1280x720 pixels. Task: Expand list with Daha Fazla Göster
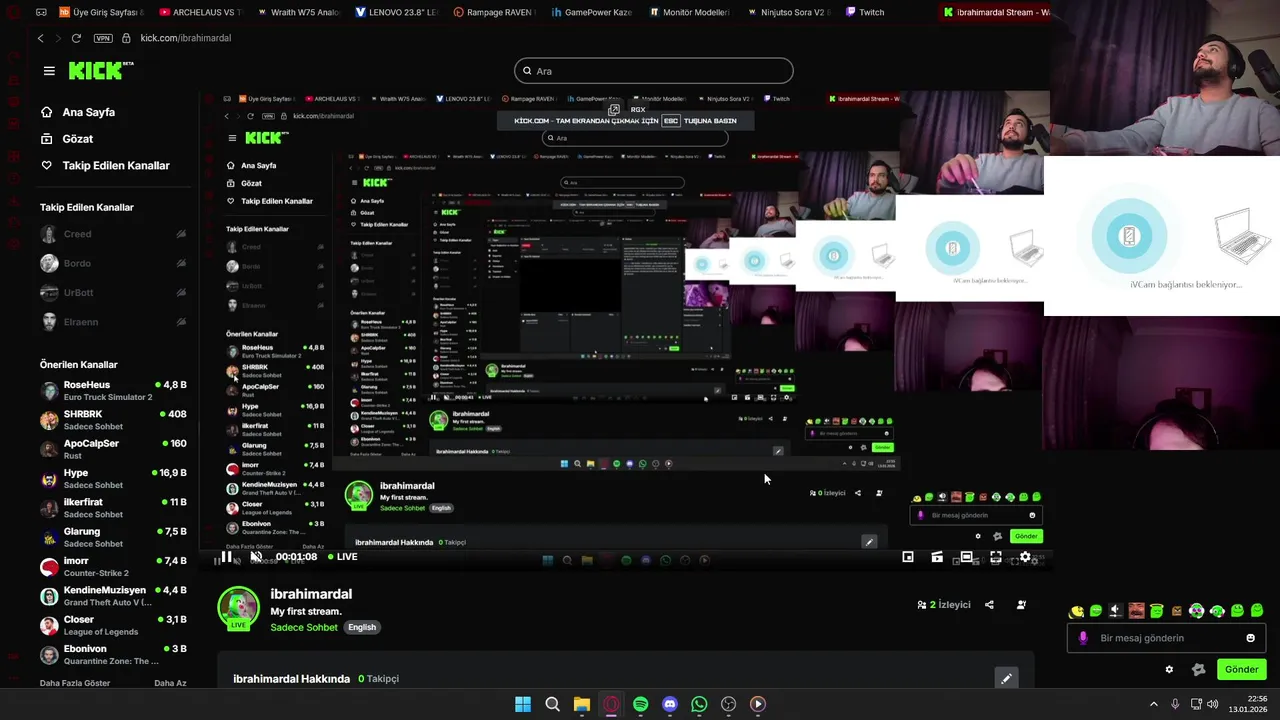(x=75, y=683)
